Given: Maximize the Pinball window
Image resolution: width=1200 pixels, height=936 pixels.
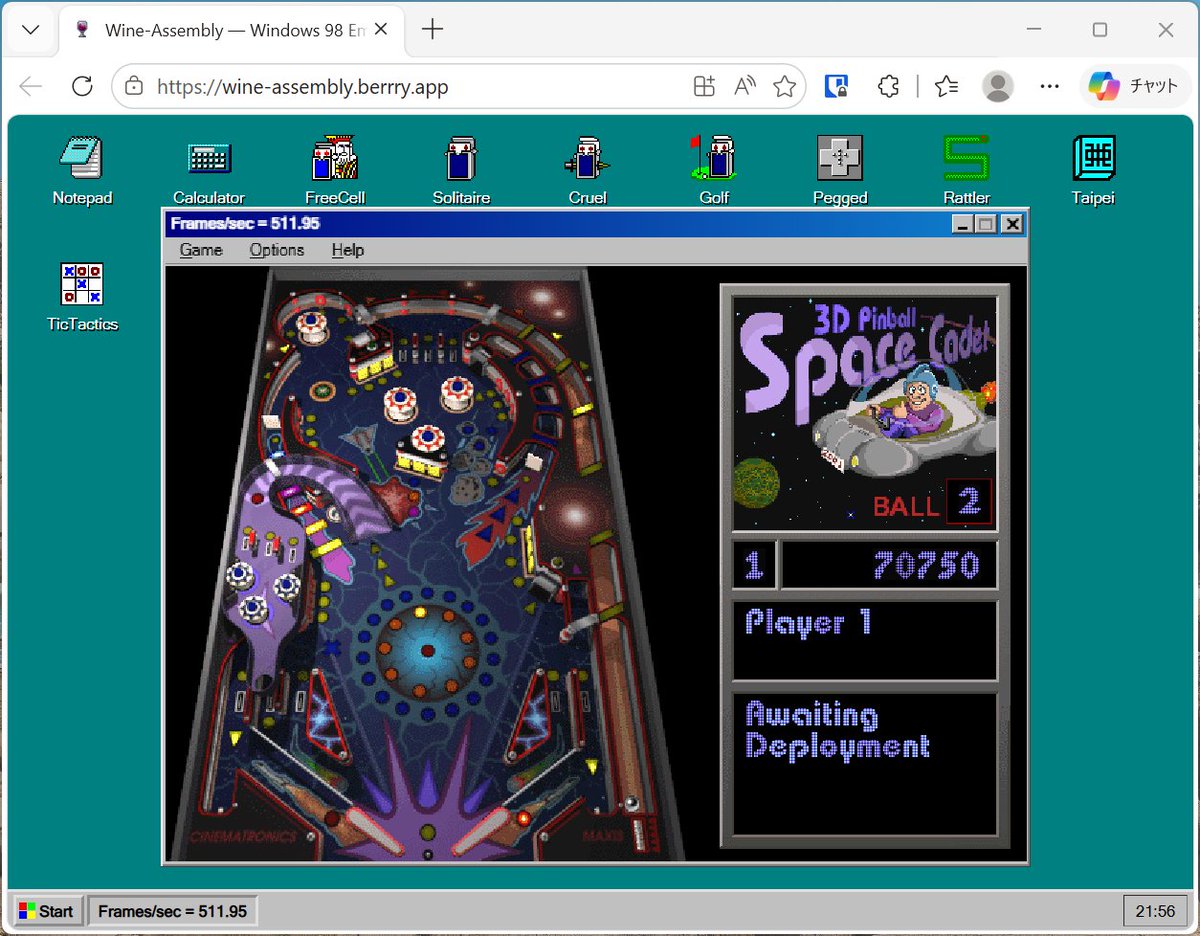Looking at the screenshot, I should 986,224.
